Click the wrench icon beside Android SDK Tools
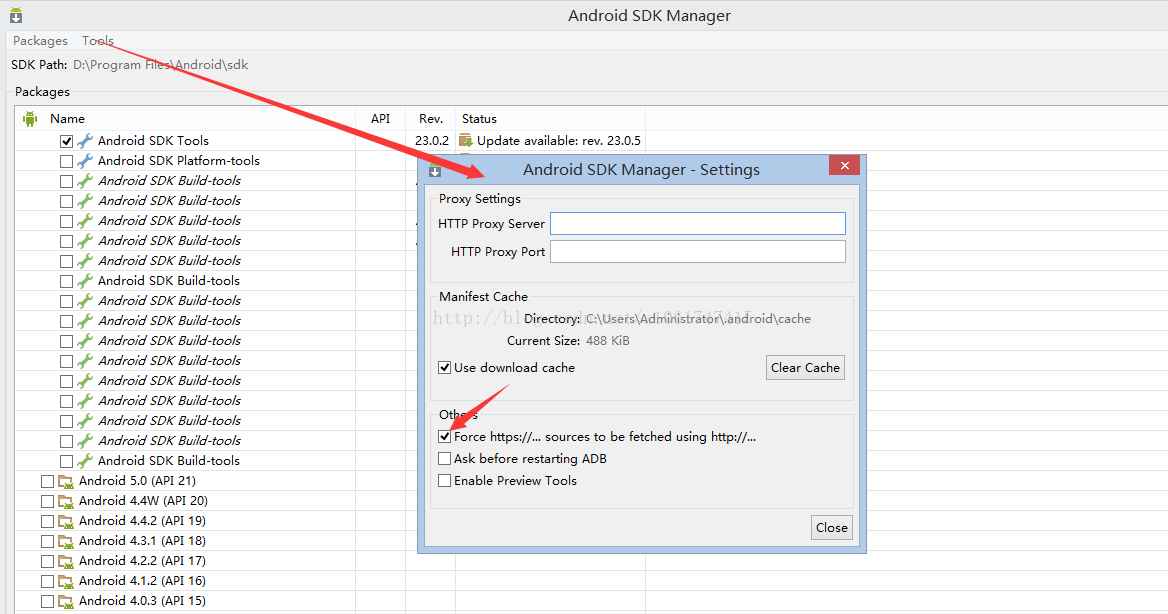1168x614 pixels. [85, 141]
